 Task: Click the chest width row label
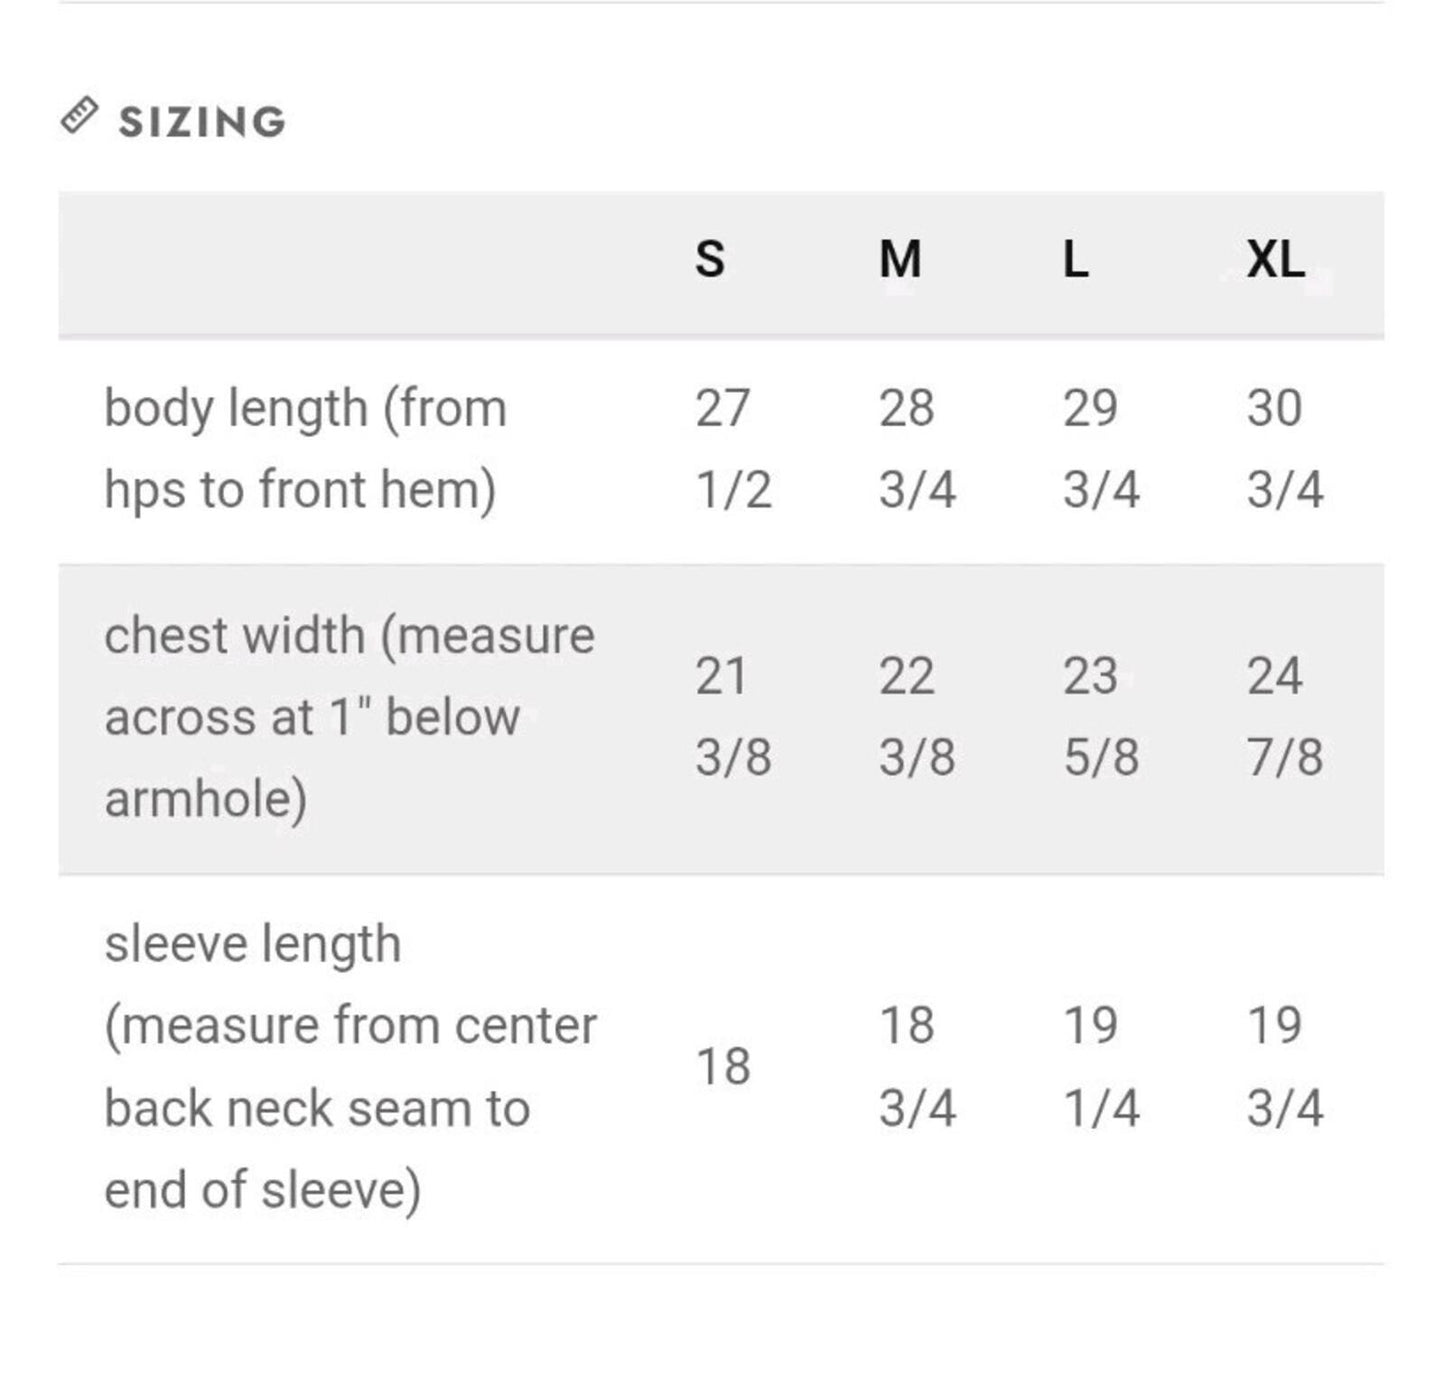350,717
